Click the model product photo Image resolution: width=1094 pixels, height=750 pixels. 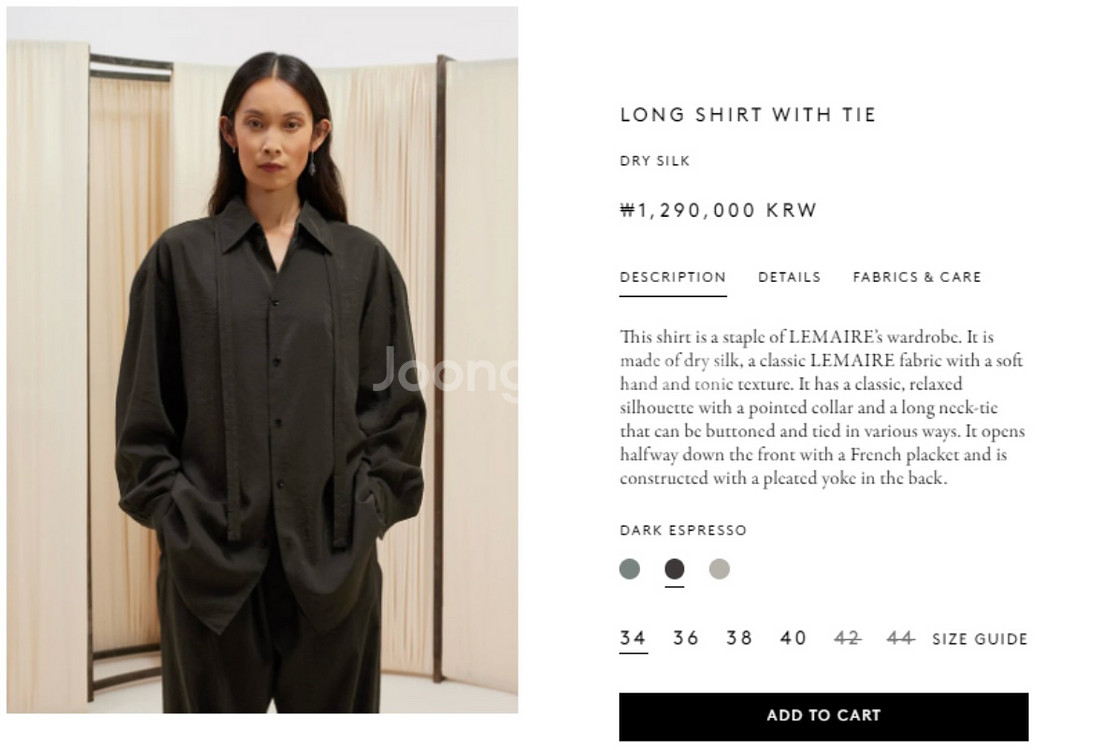262,360
